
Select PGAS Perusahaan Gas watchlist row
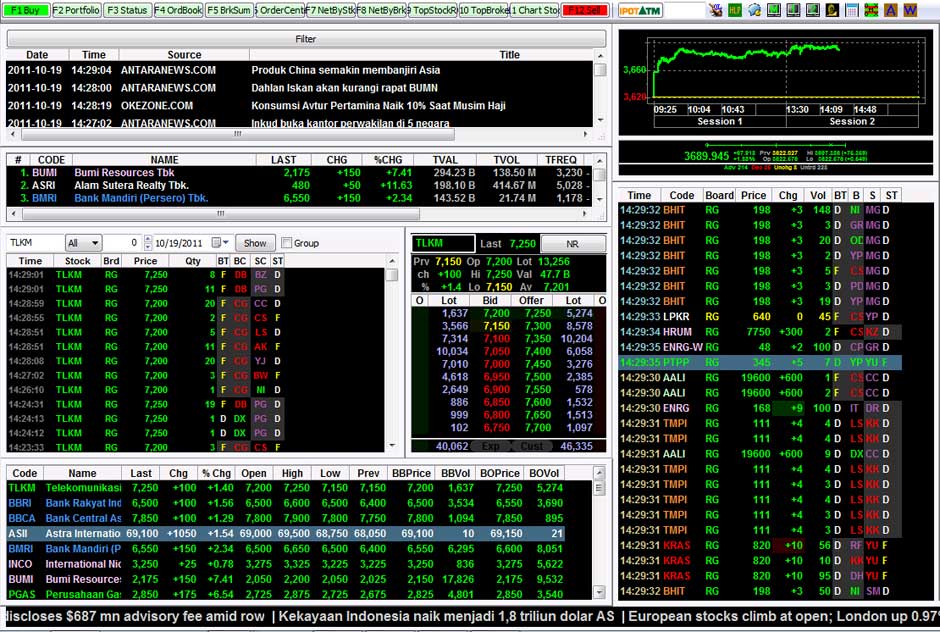(x=285, y=594)
